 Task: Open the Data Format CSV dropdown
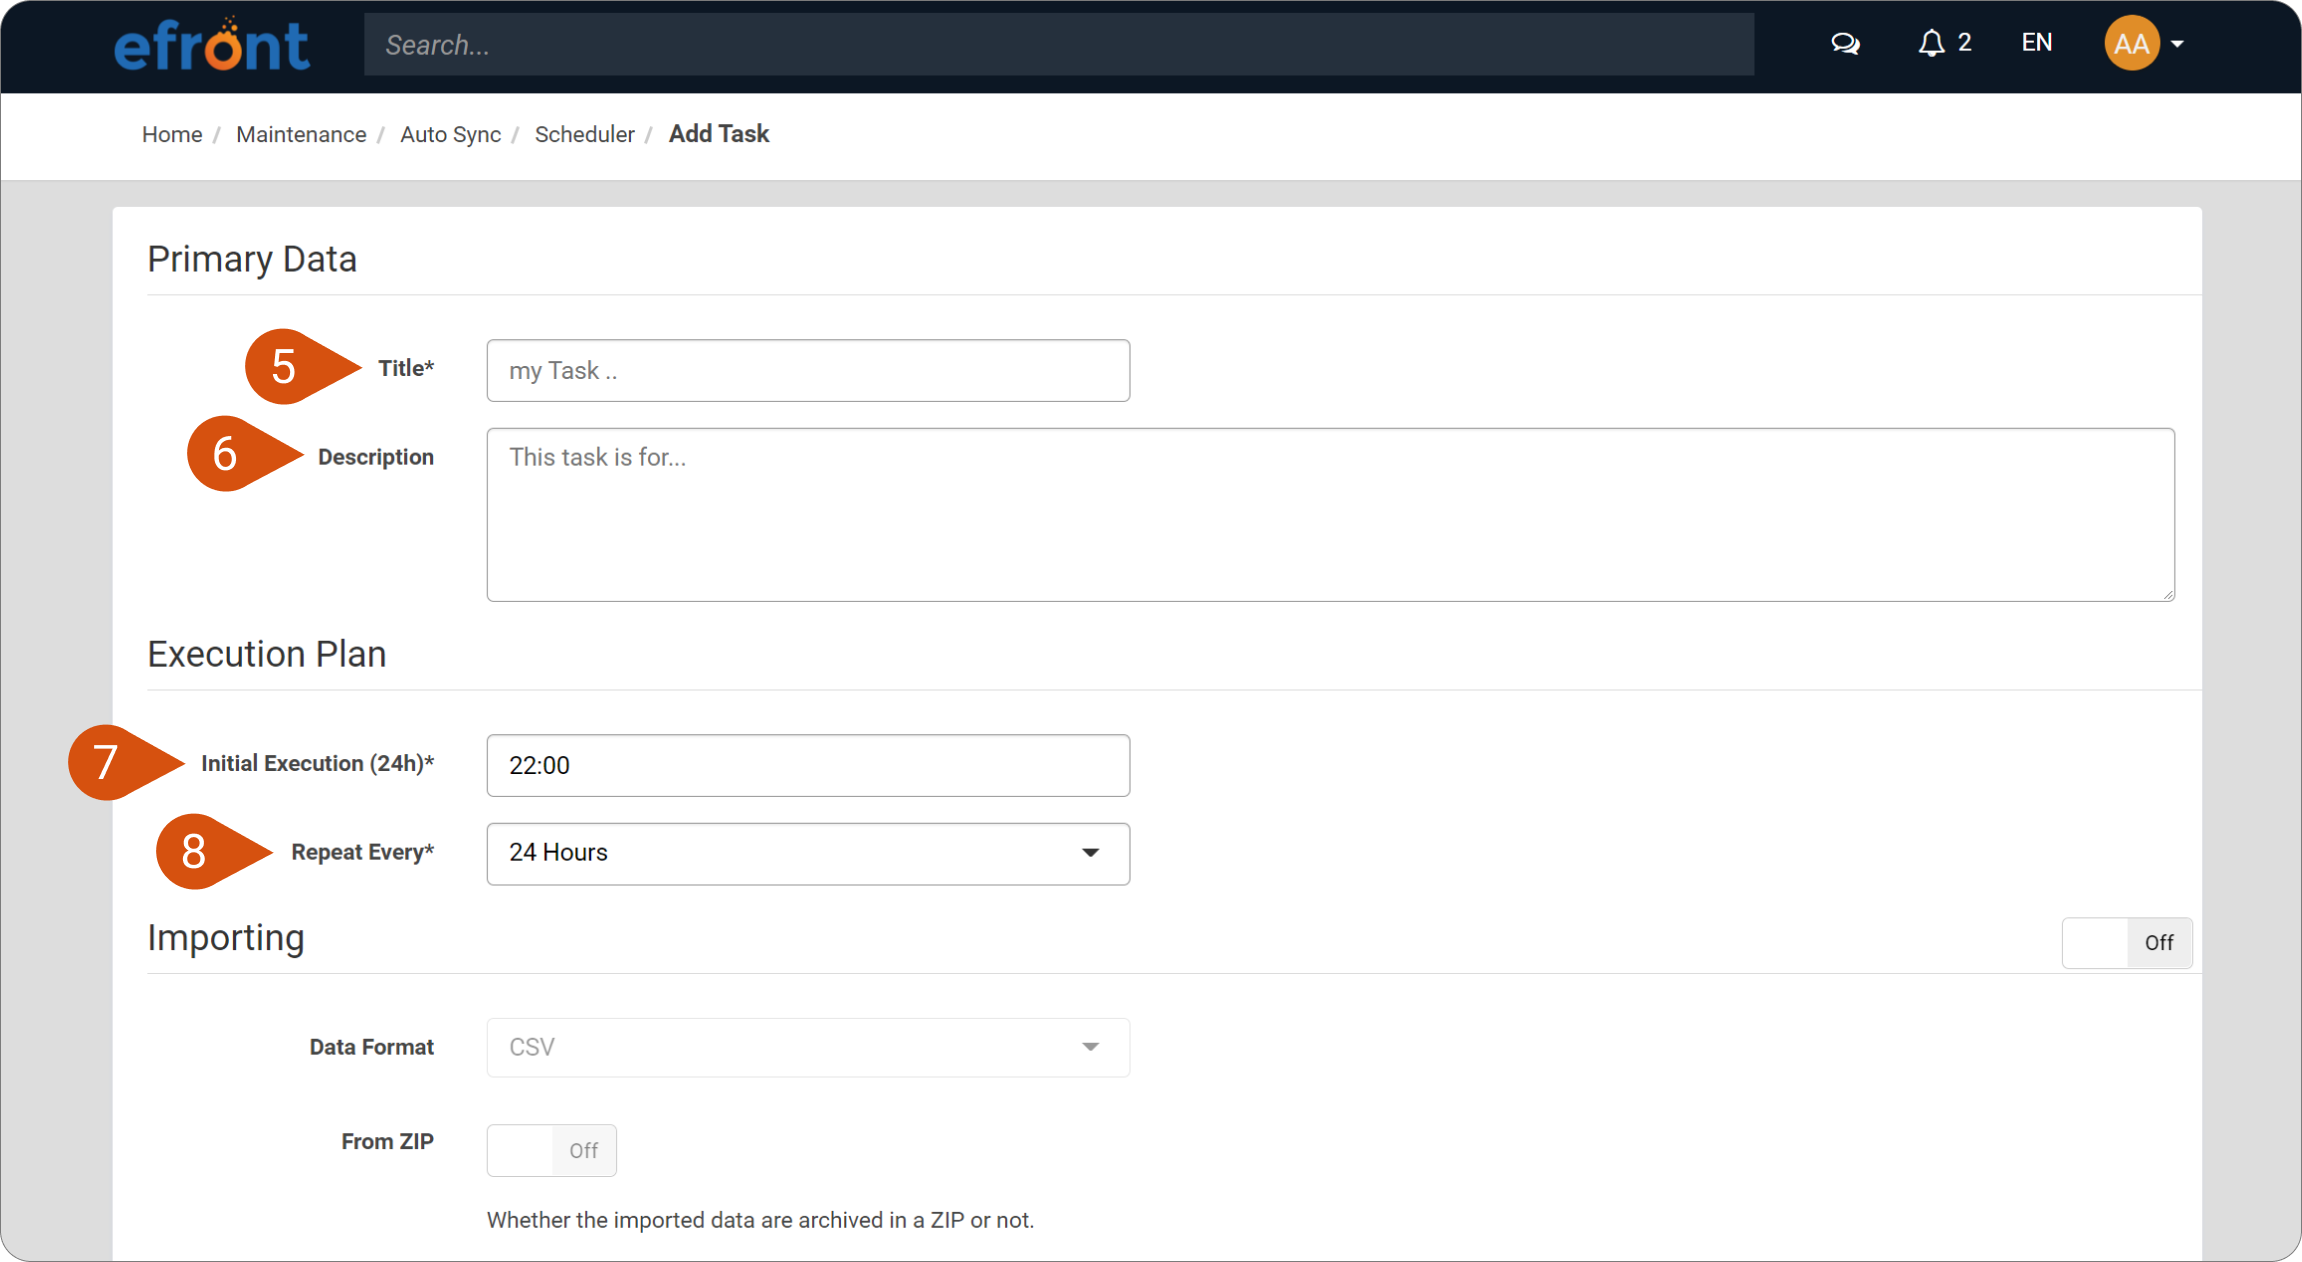click(x=808, y=1047)
